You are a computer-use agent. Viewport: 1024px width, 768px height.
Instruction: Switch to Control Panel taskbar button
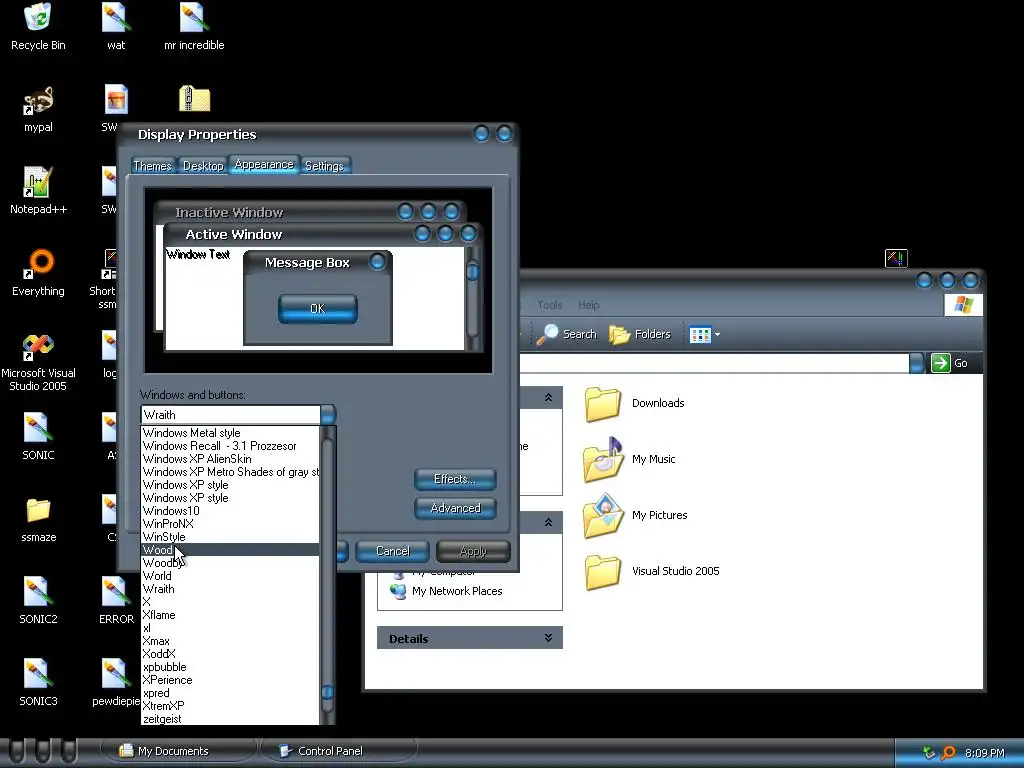(x=338, y=751)
